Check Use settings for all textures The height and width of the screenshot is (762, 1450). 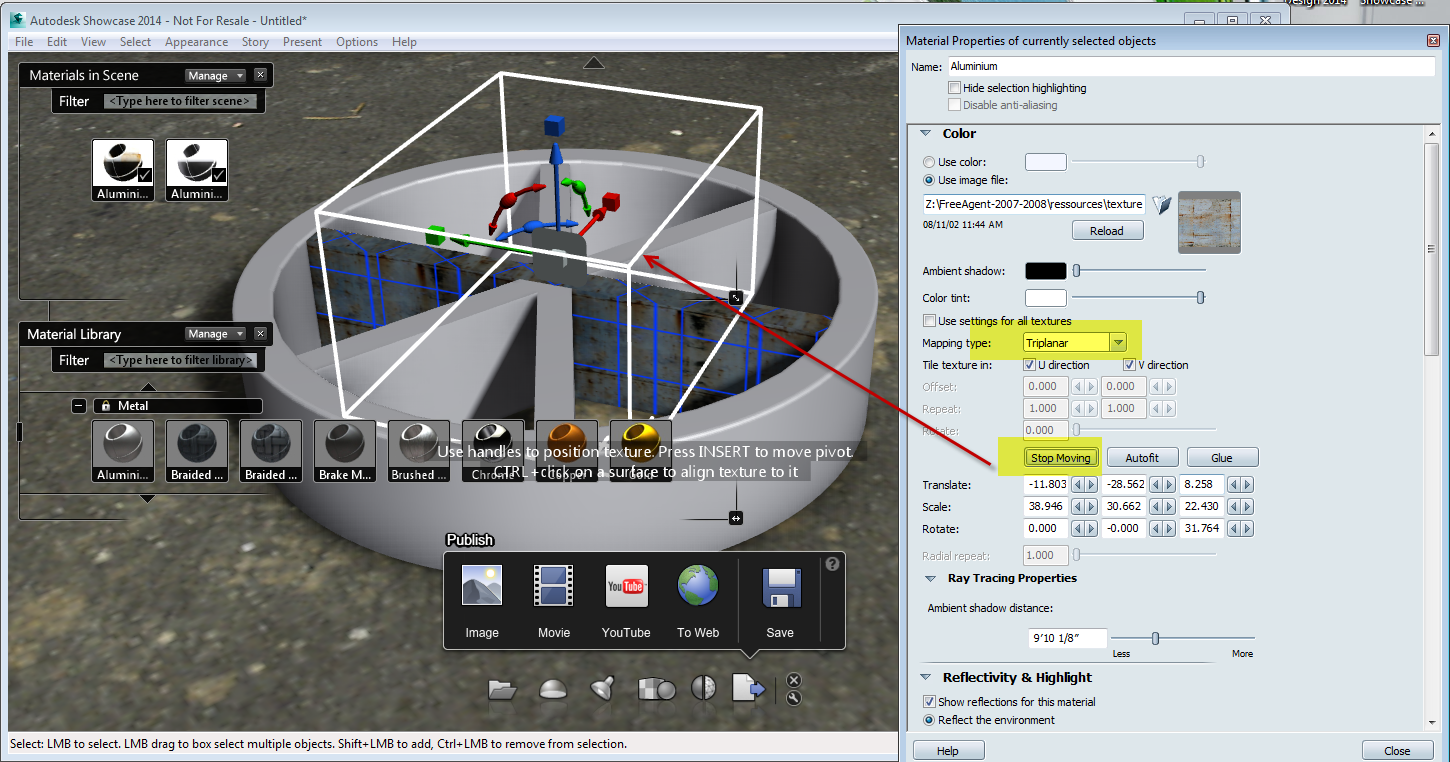tap(929, 321)
